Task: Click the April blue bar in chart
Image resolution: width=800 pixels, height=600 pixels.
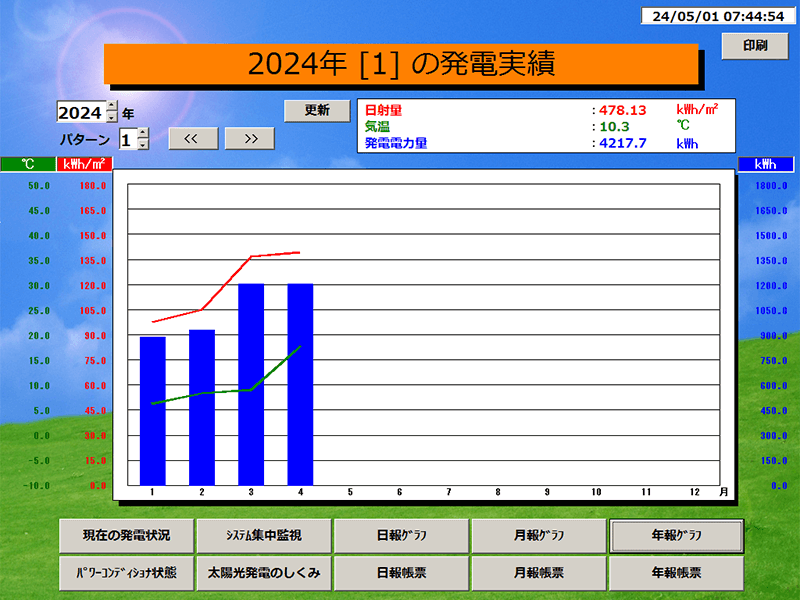Action: 301,385
